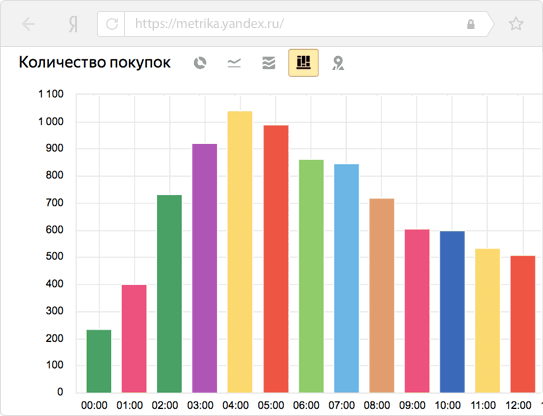
Task: Switch to the line chart view icon
Action: (234, 63)
